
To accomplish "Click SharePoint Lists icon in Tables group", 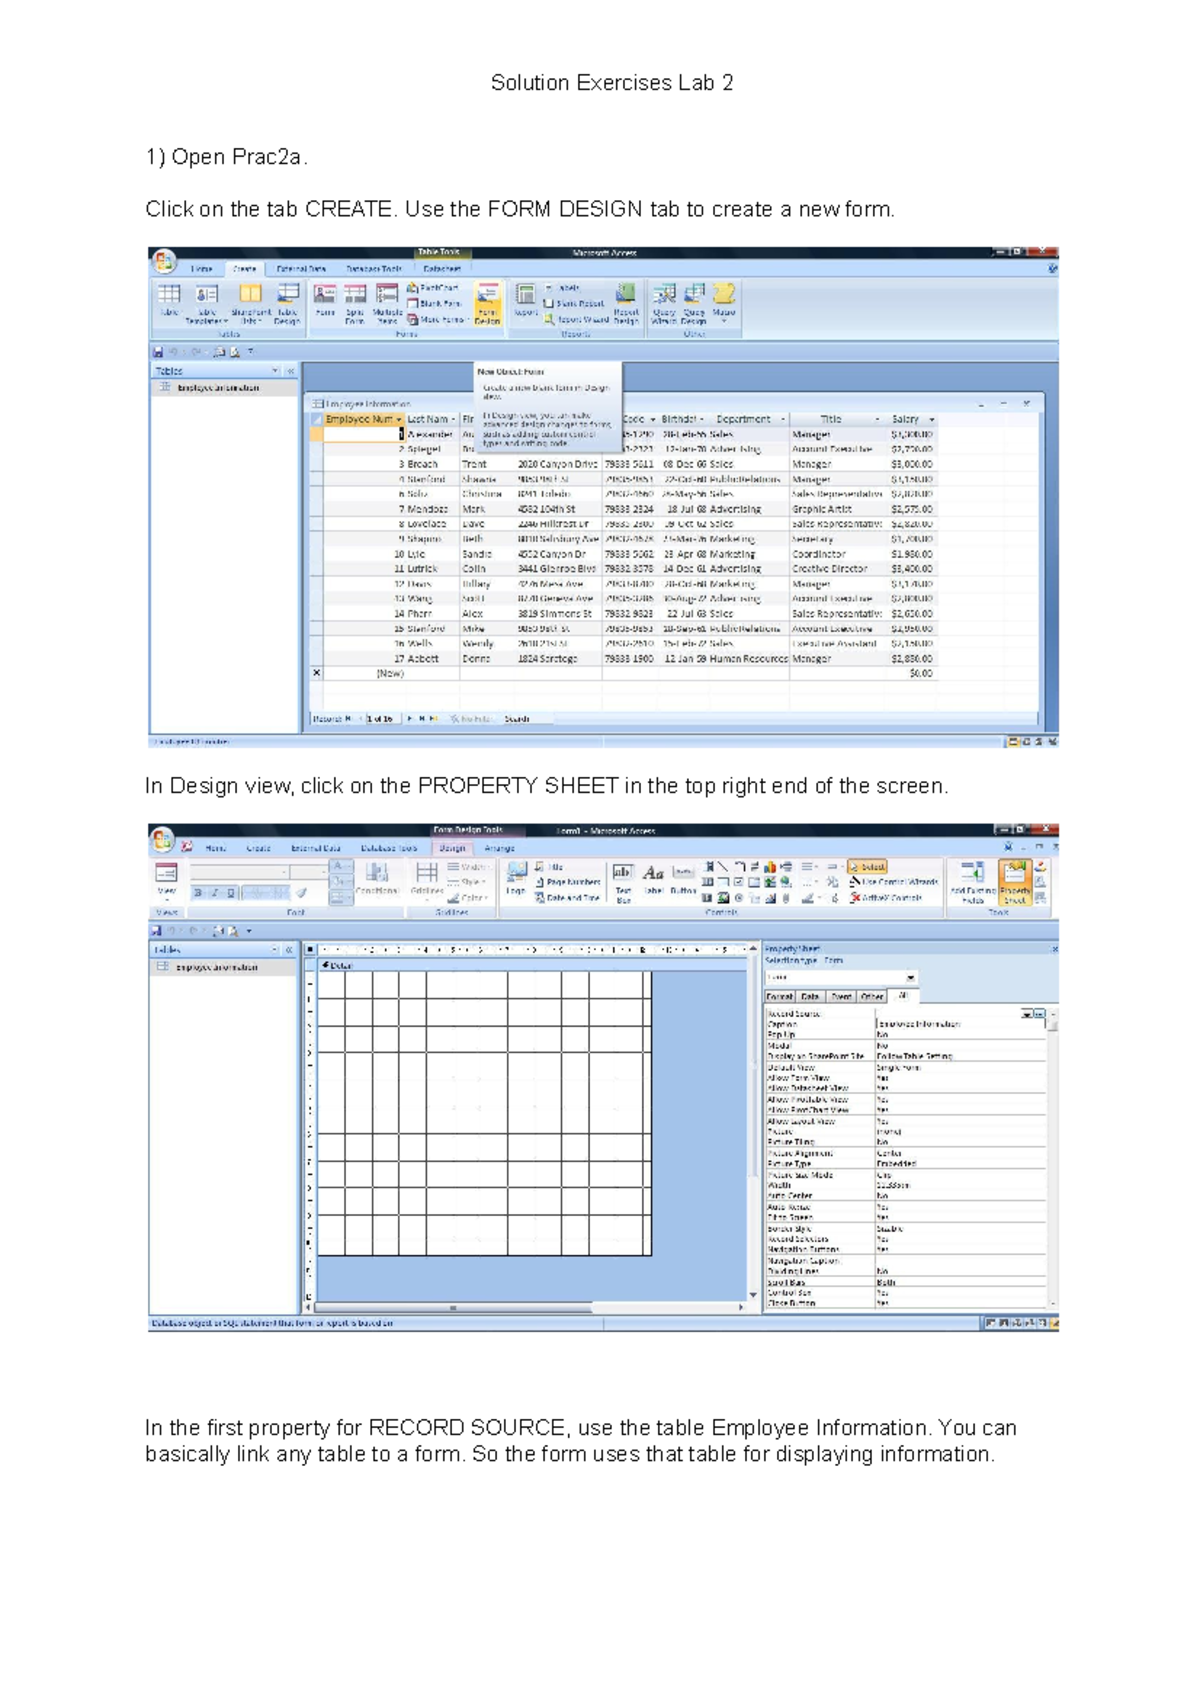I will point(250,304).
